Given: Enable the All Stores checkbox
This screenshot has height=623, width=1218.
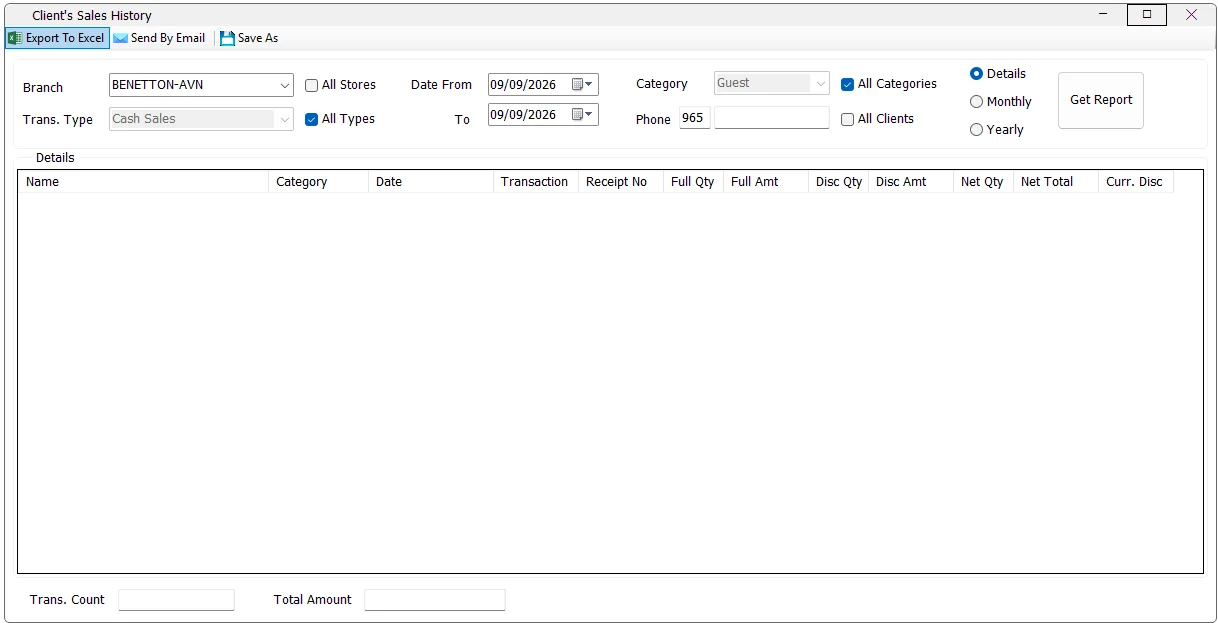Looking at the screenshot, I should [311, 85].
